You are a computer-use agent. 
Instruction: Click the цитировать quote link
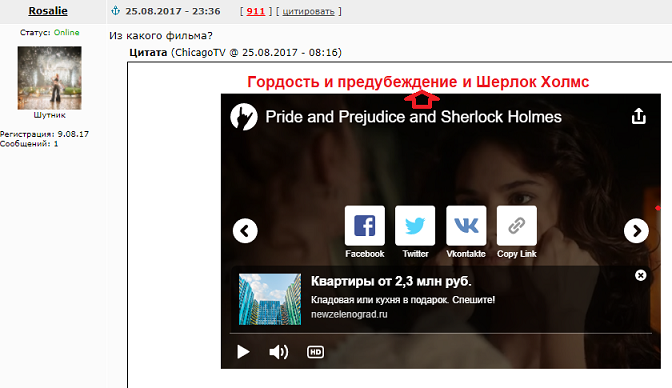coord(308,12)
